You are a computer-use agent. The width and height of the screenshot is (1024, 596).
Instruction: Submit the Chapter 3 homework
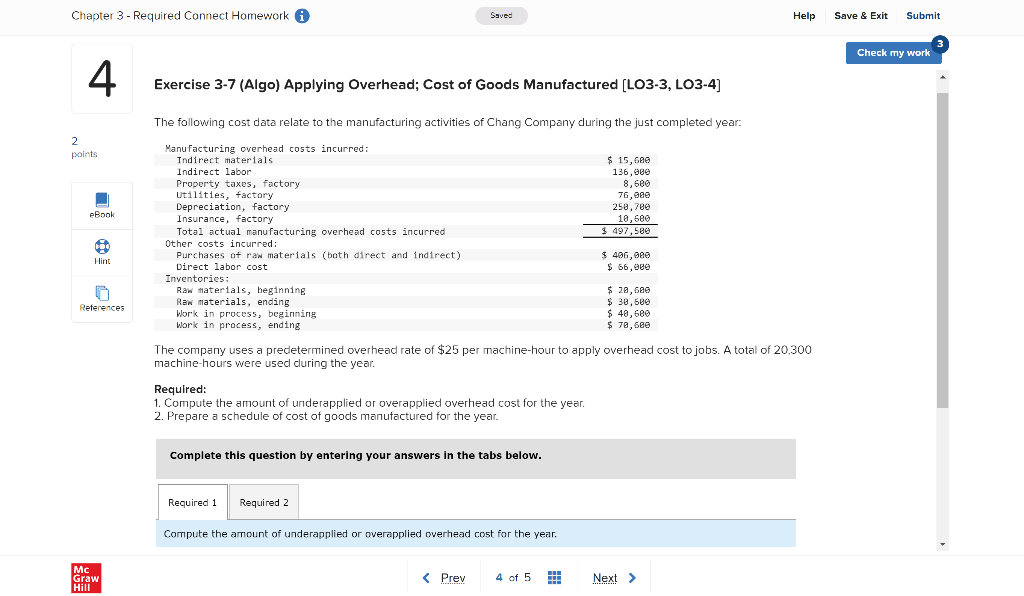922,16
